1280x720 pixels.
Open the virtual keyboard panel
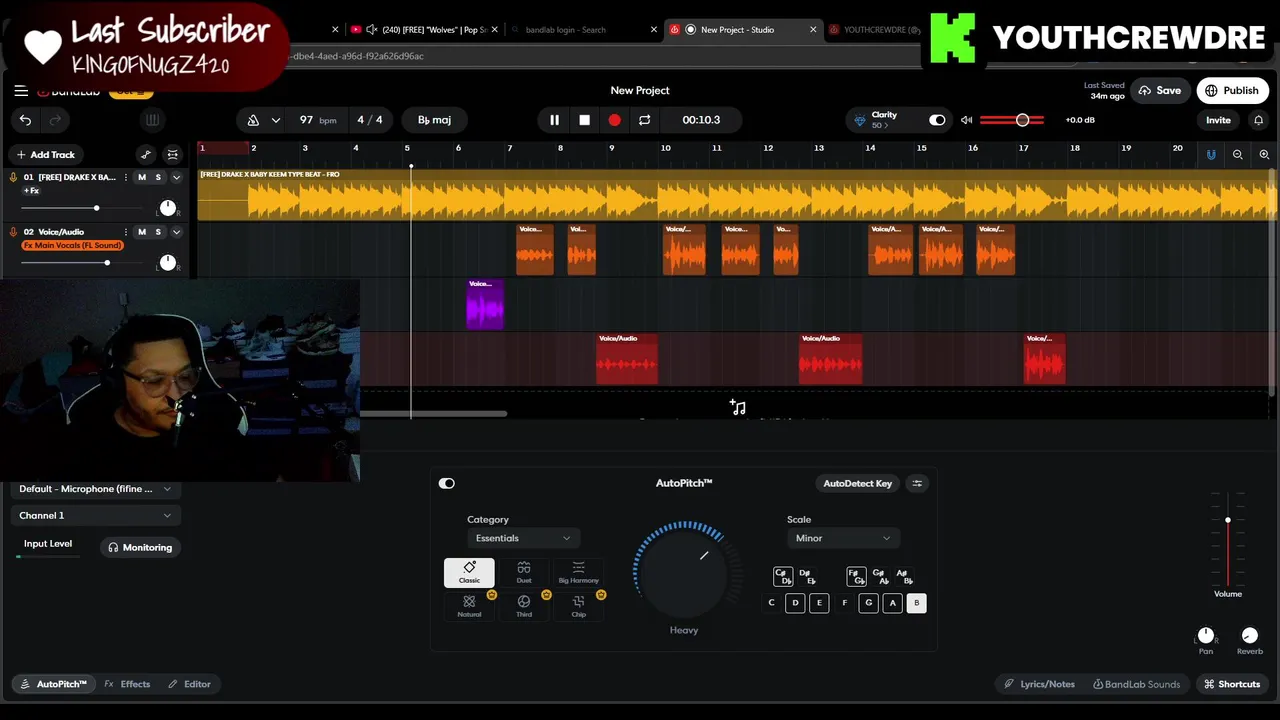152,120
